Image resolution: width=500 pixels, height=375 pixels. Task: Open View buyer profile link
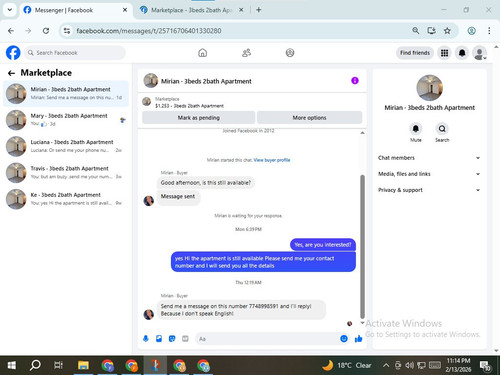[272, 160]
